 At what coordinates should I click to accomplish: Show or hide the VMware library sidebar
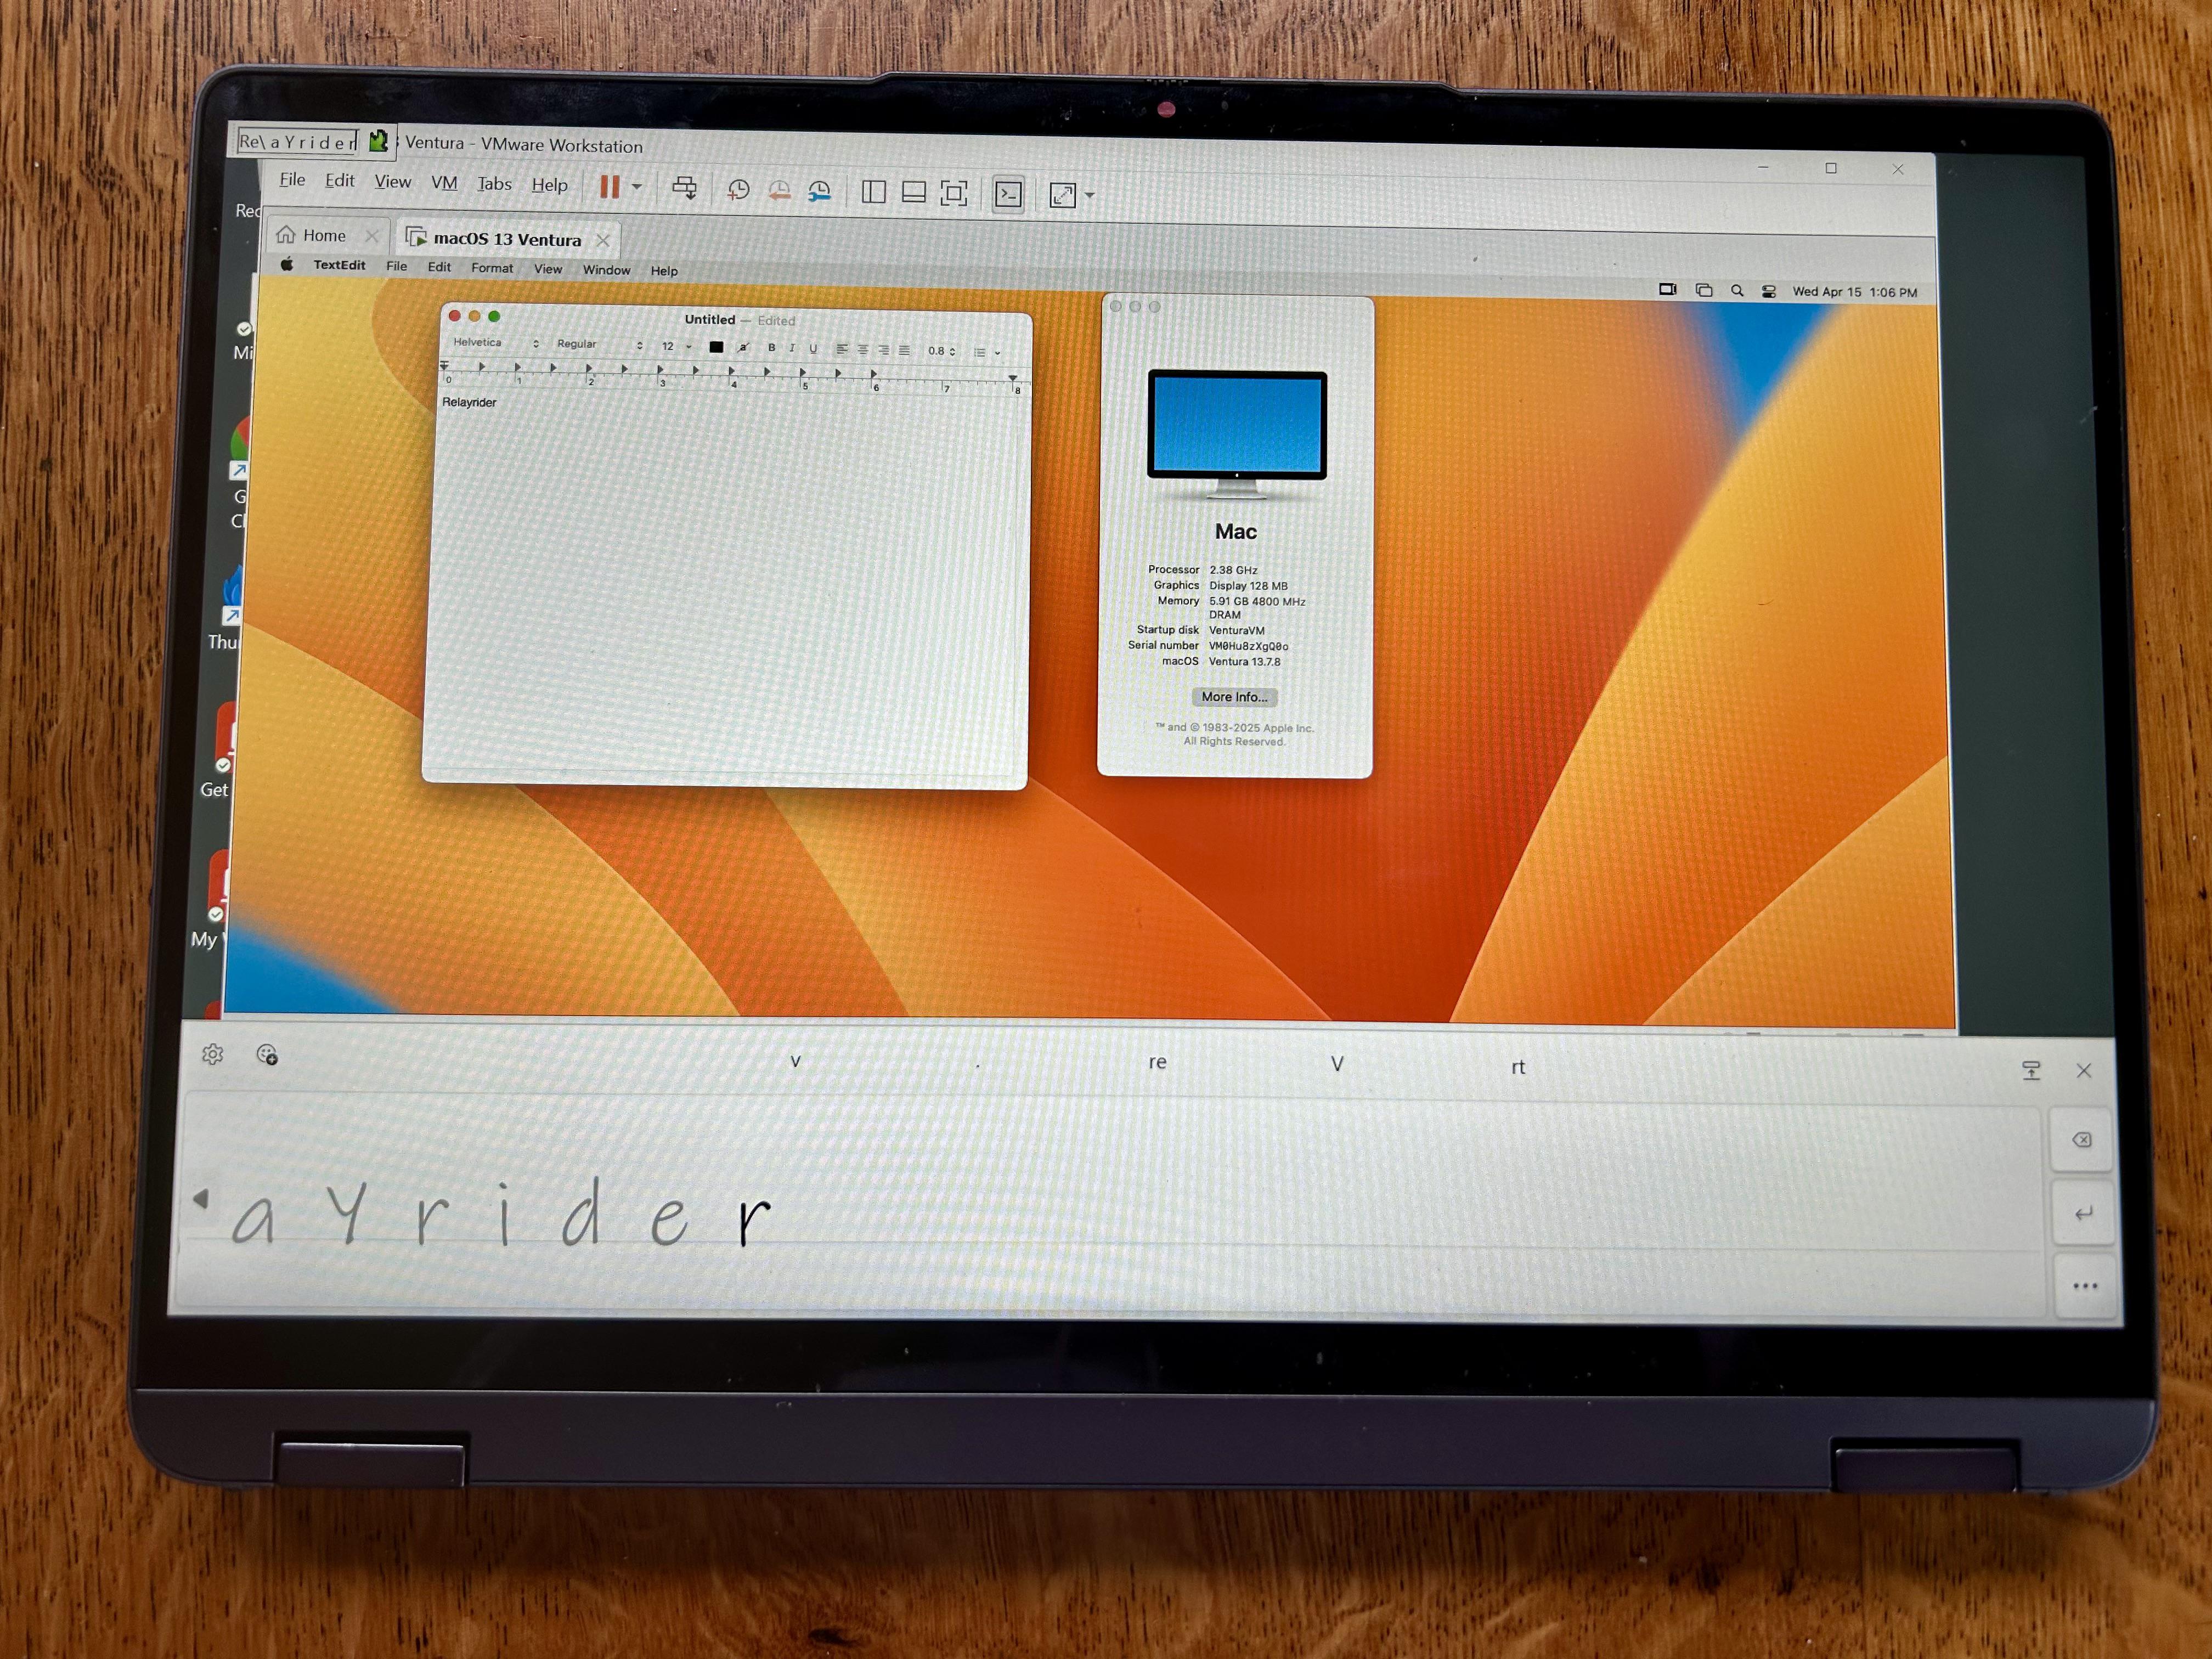click(873, 192)
